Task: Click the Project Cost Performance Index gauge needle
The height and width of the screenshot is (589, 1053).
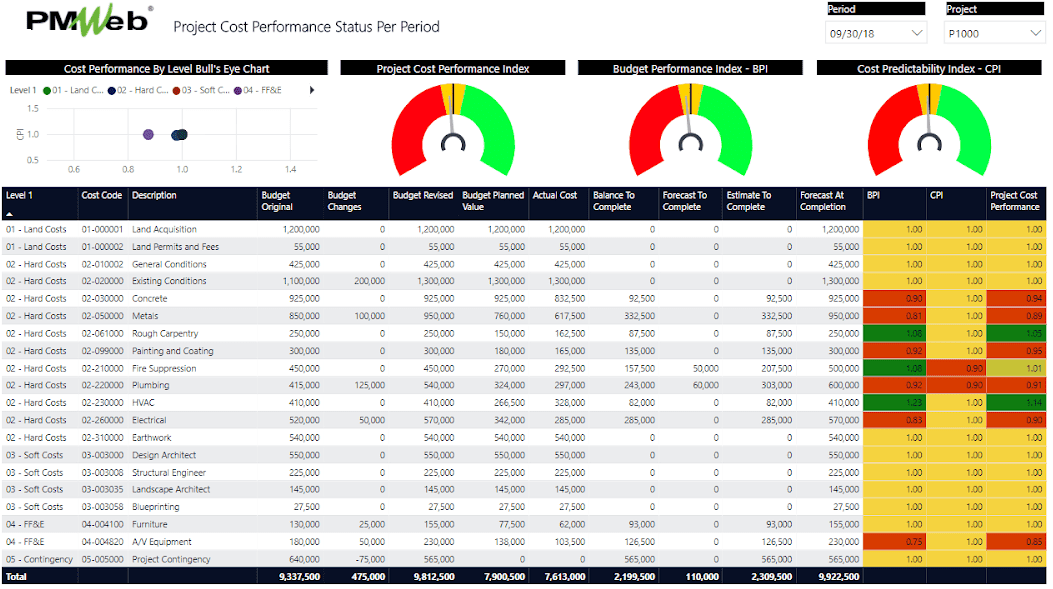Action: (x=453, y=112)
